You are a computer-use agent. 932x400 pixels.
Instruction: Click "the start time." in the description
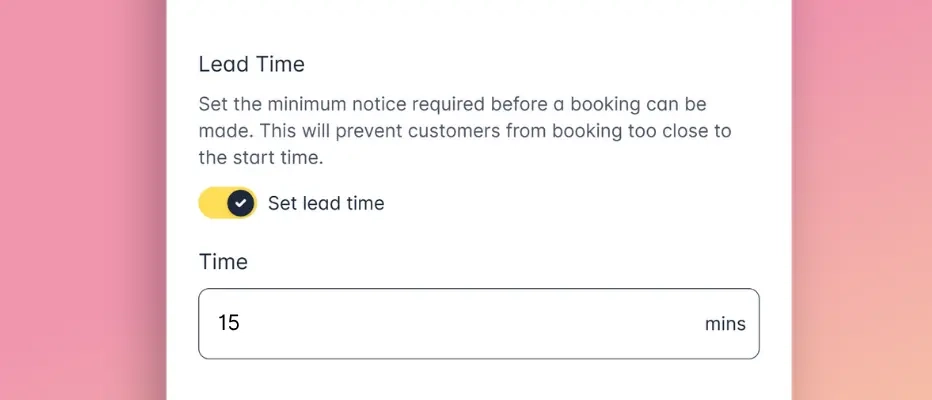(263, 157)
